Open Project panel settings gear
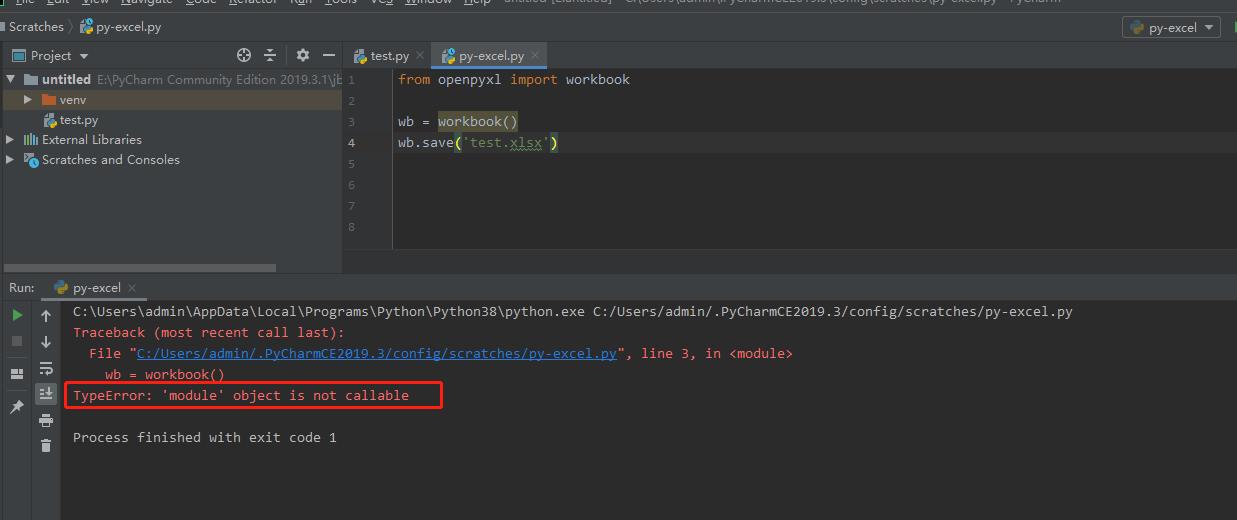 tap(303, 56)
